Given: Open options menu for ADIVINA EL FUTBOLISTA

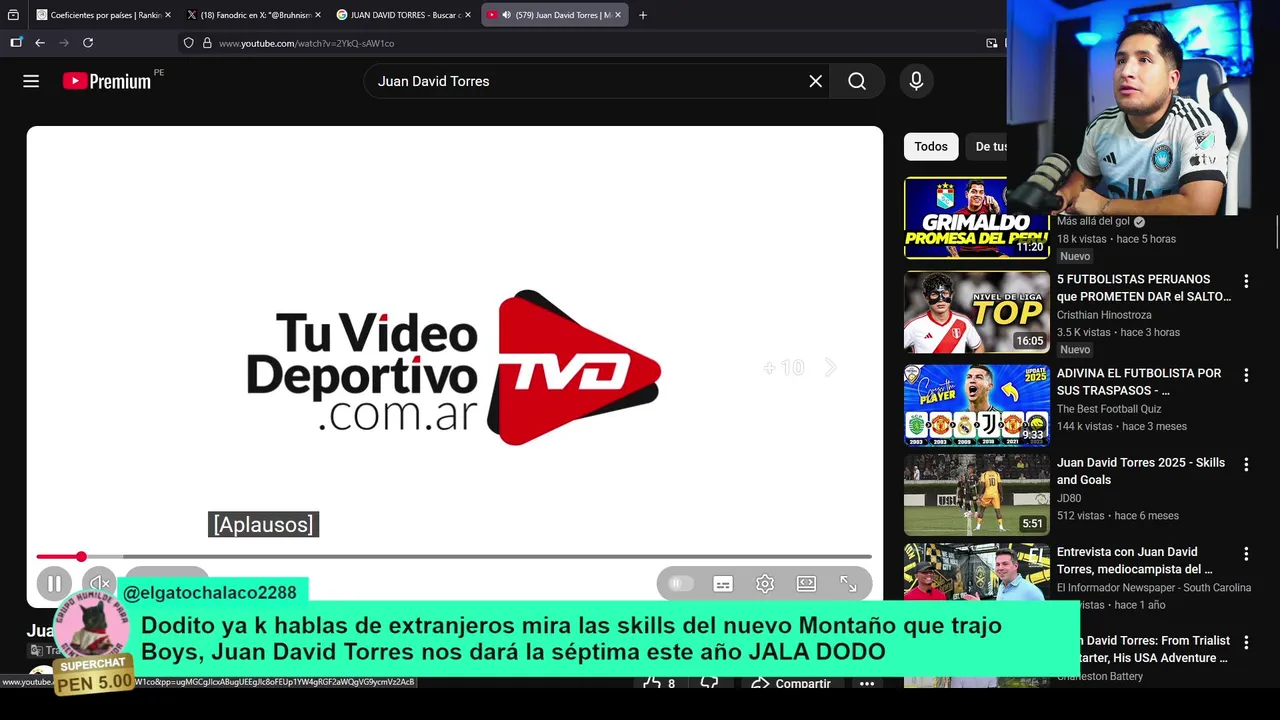Looking at the screenshot, I should 1246,376.
